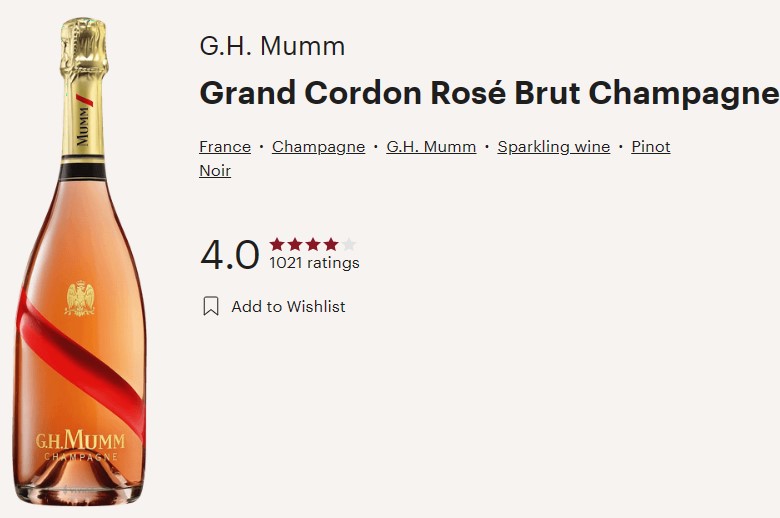
Task: Click the gold foil top of the bottle
Action: 83,50
